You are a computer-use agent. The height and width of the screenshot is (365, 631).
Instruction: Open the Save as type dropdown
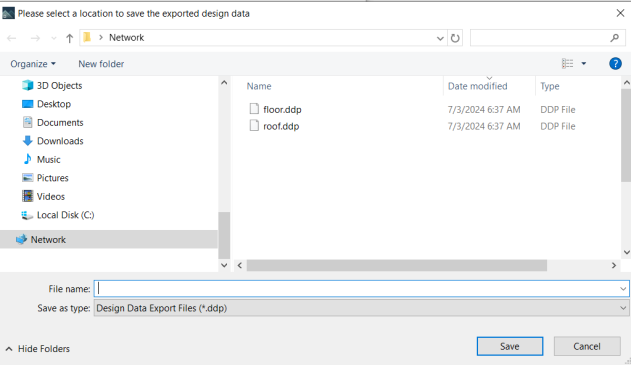[361, 308]
